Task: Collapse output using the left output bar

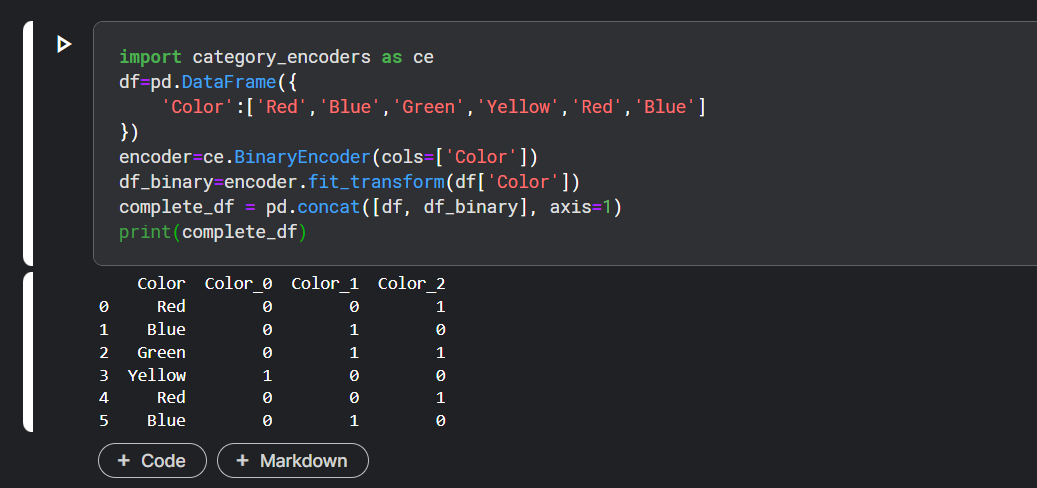Action: coord(28,351)
